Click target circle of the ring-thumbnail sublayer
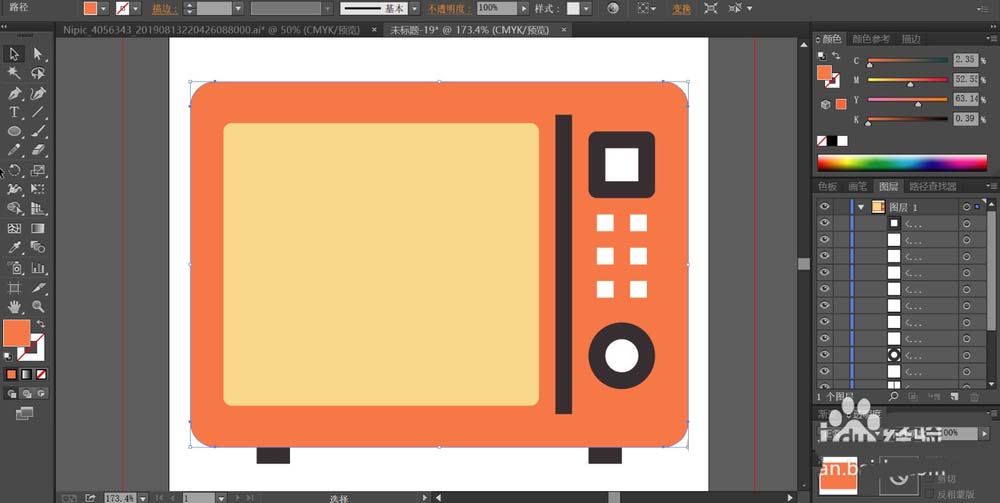The image size is (1000, 503). tap(966, 354)
